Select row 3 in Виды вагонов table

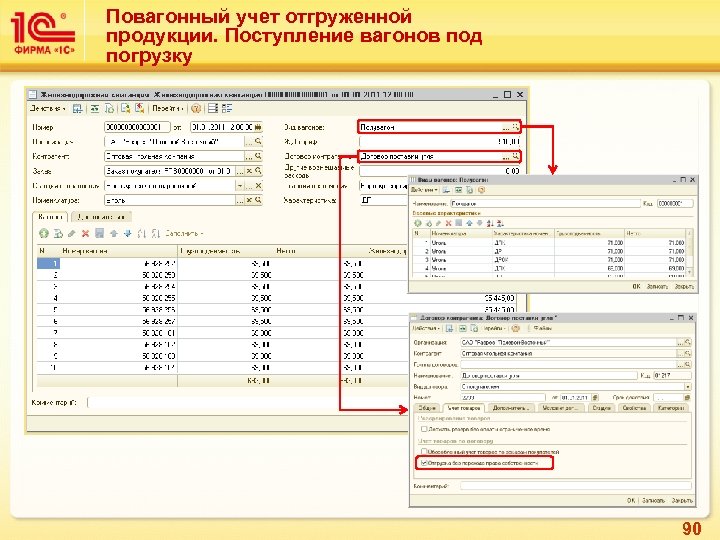pos(550,260)
